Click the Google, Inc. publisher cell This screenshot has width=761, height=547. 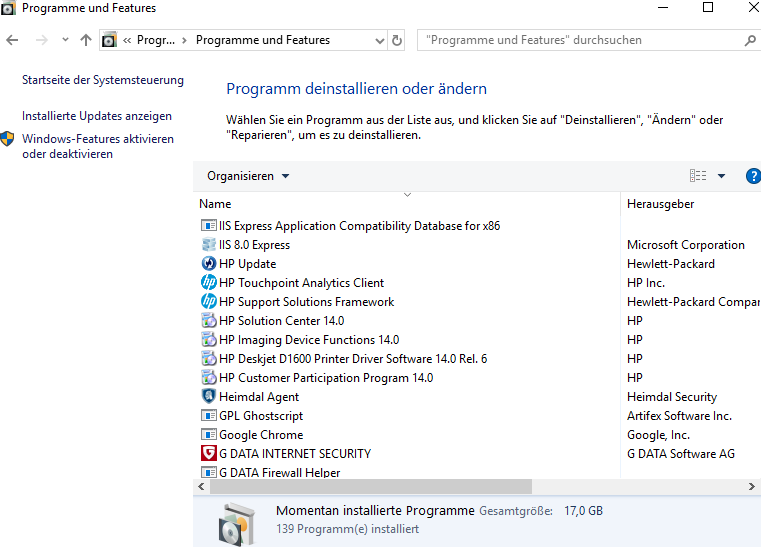pos(658,435)
